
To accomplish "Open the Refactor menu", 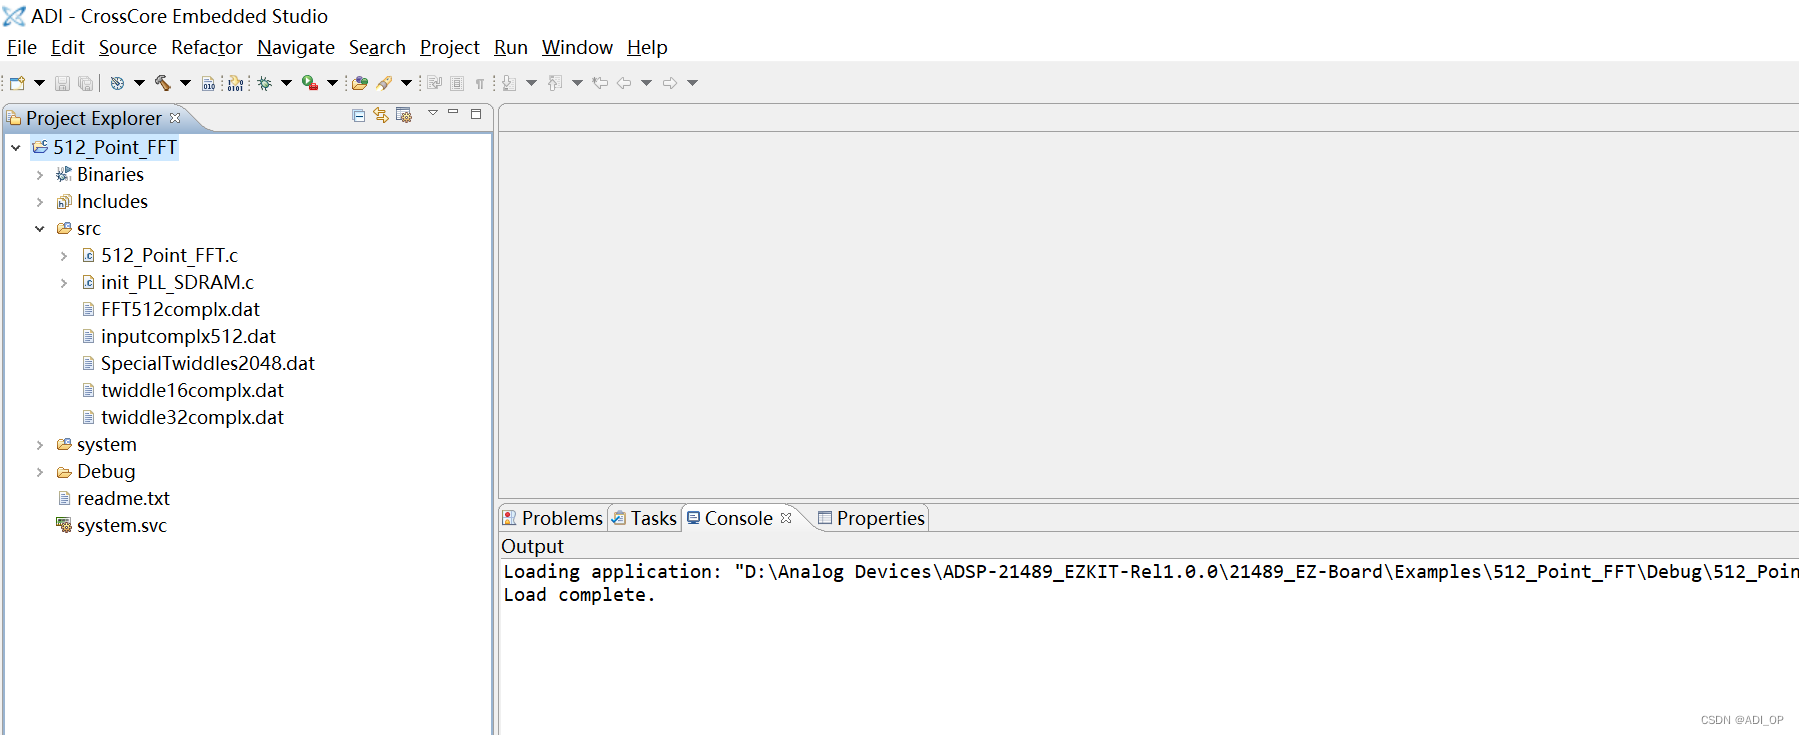I will click(207, 47).
